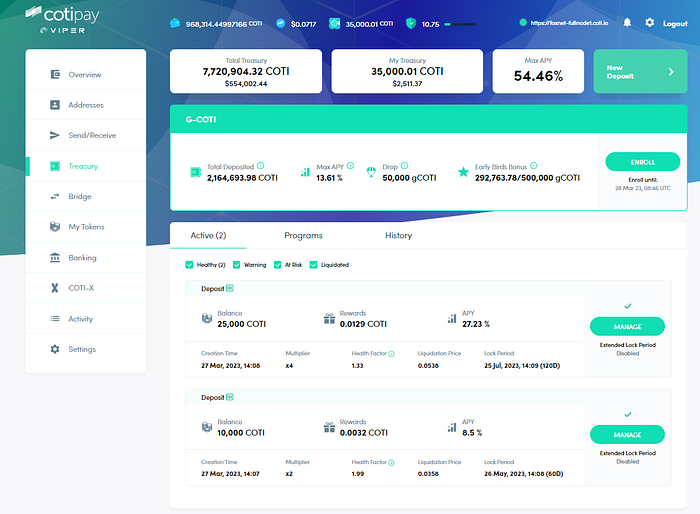Select the Send/Receive paper plane icon

pos(55,135)
